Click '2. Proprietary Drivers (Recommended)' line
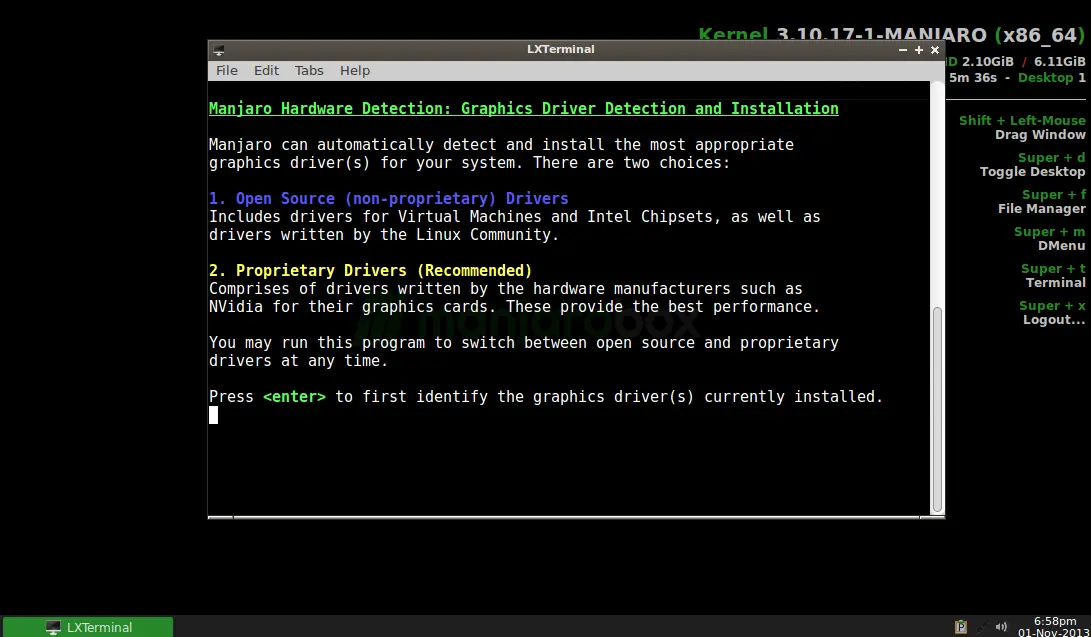The width and height of the screenshot is (1091, 637). click(370, 271)
